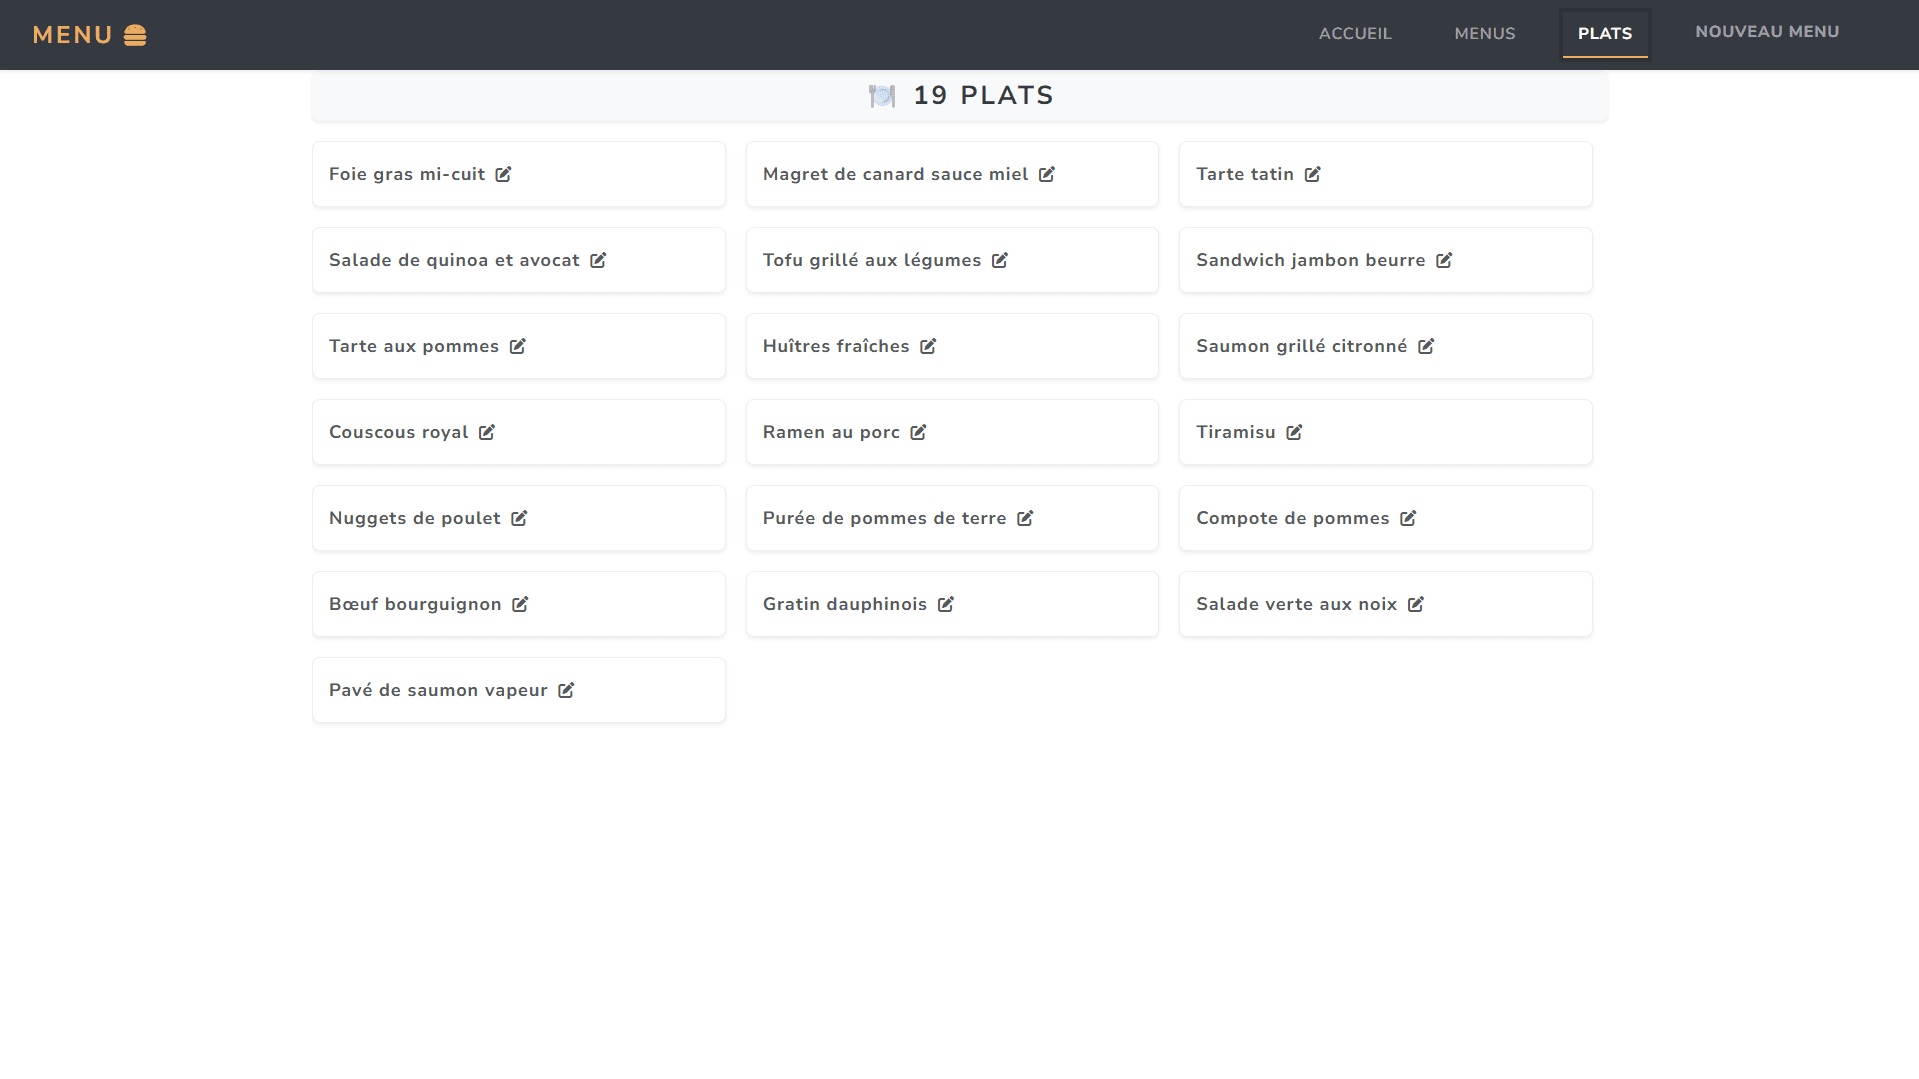
Task: Select the Plats tab in the navbar
Action: pos(1604,34)
